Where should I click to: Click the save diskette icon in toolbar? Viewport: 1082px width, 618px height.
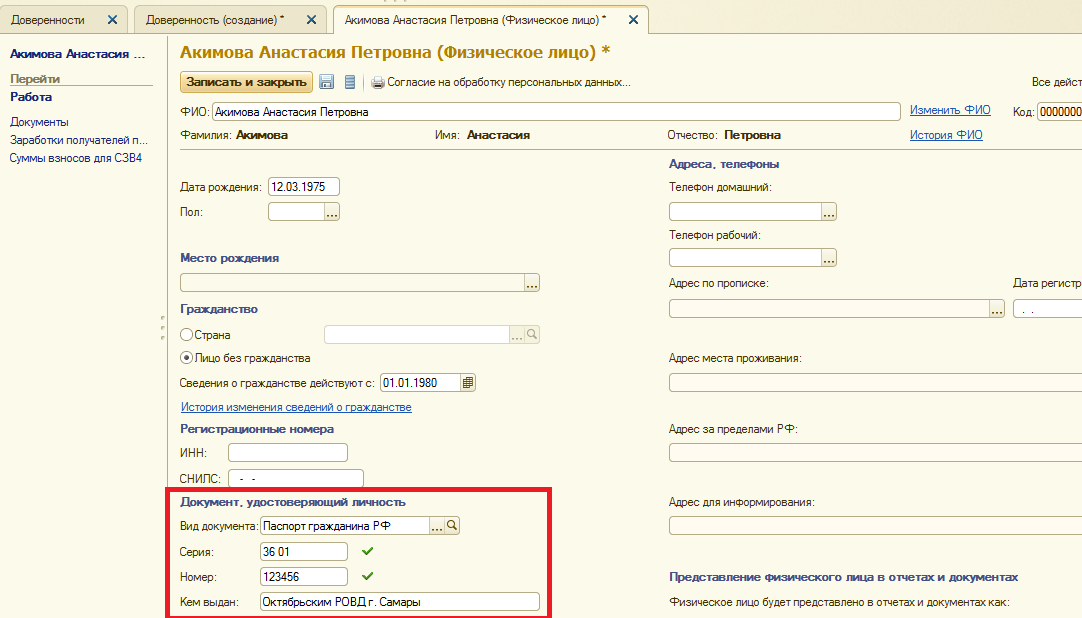coord(326,82)
